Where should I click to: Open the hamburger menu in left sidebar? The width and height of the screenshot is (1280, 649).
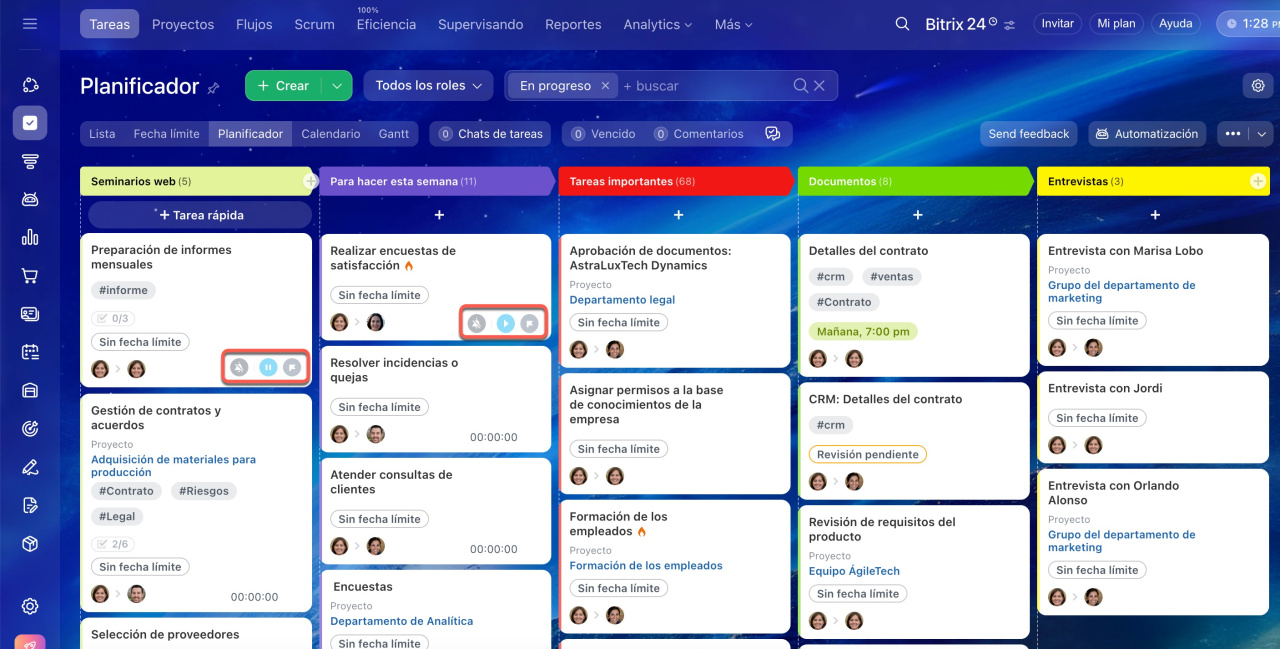point(30,23)
